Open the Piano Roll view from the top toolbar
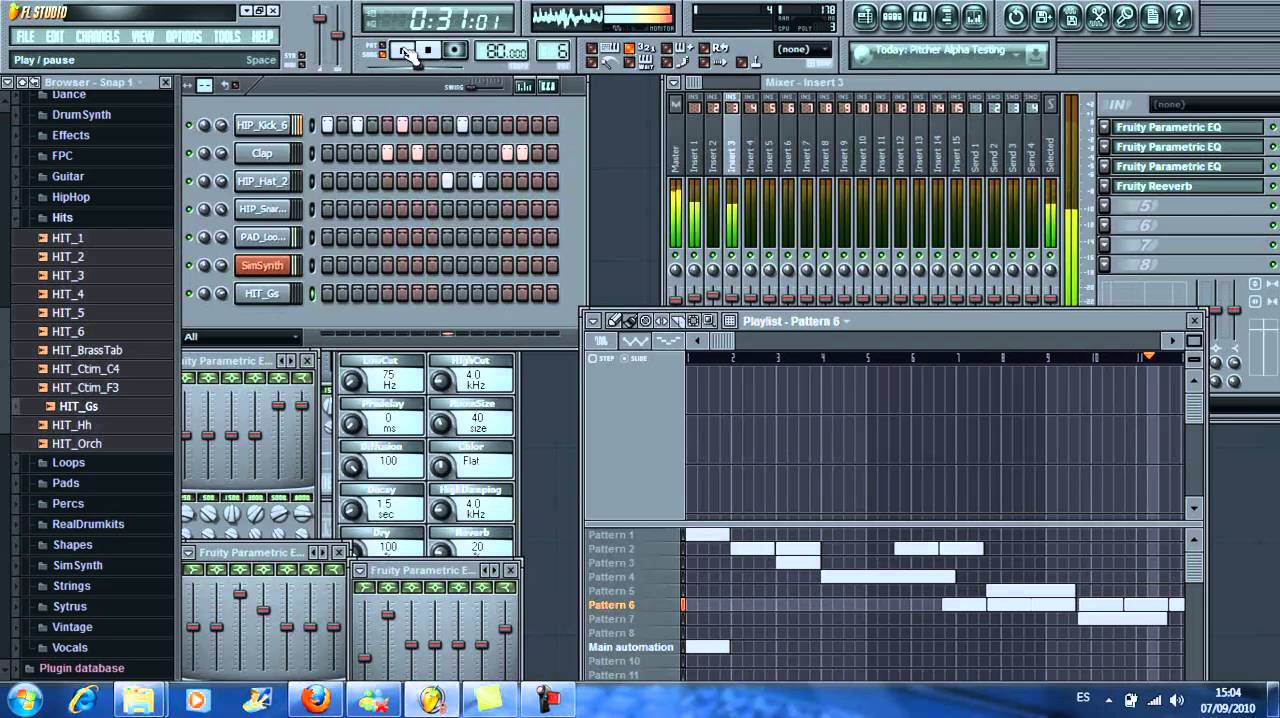The image size is (1280, 718). (919, 16)
